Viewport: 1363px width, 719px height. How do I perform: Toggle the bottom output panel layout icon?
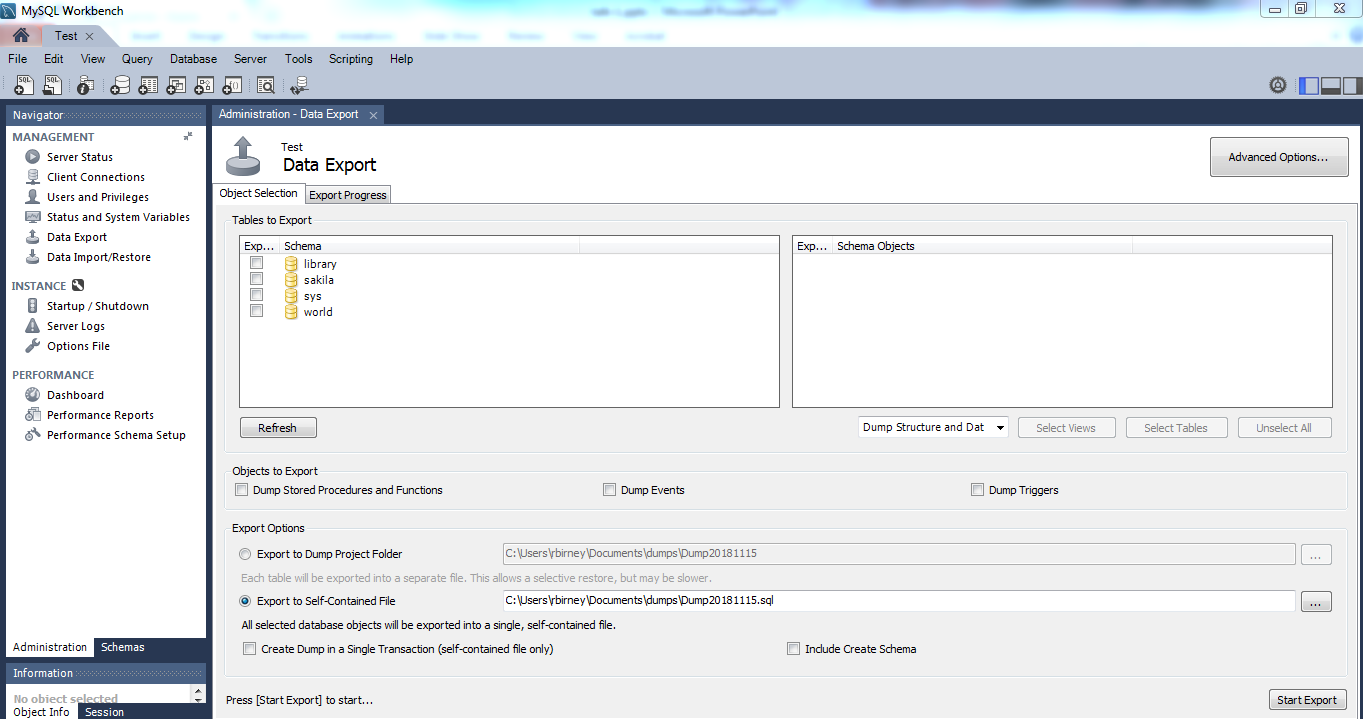(x=1330, y=85)
